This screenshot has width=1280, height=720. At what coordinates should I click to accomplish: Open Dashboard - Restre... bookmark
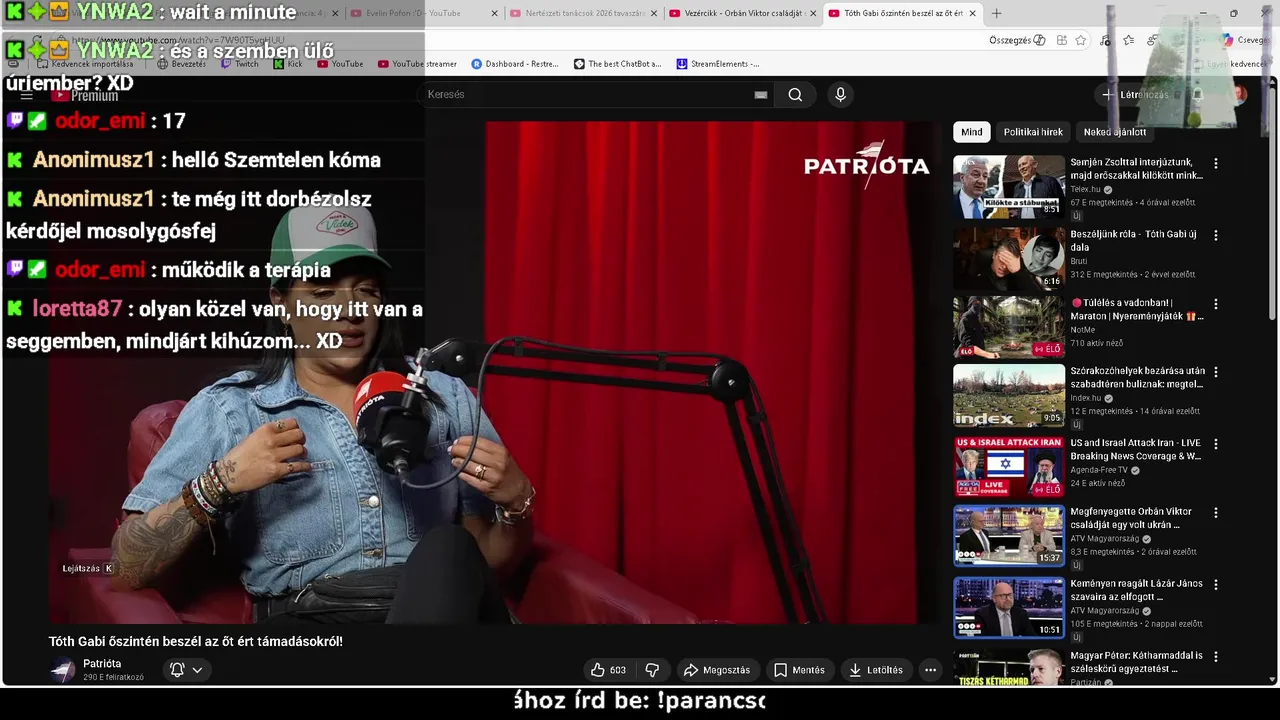pyautogui.click(x=515, y=64)
